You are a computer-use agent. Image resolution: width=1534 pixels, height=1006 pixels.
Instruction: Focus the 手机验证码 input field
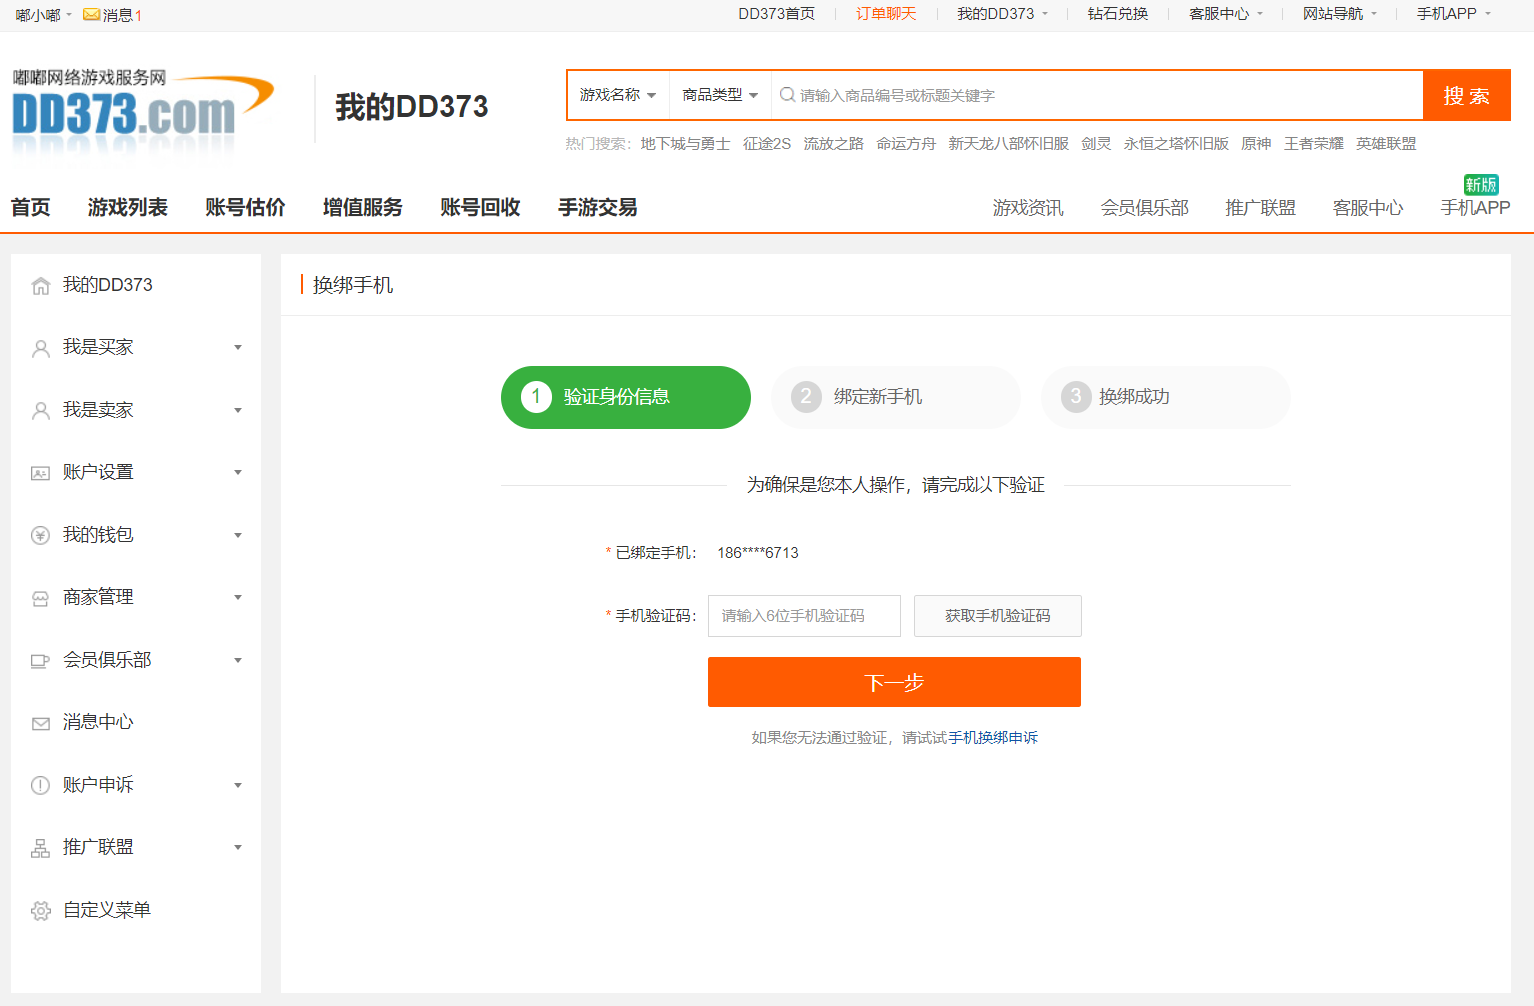804,616
